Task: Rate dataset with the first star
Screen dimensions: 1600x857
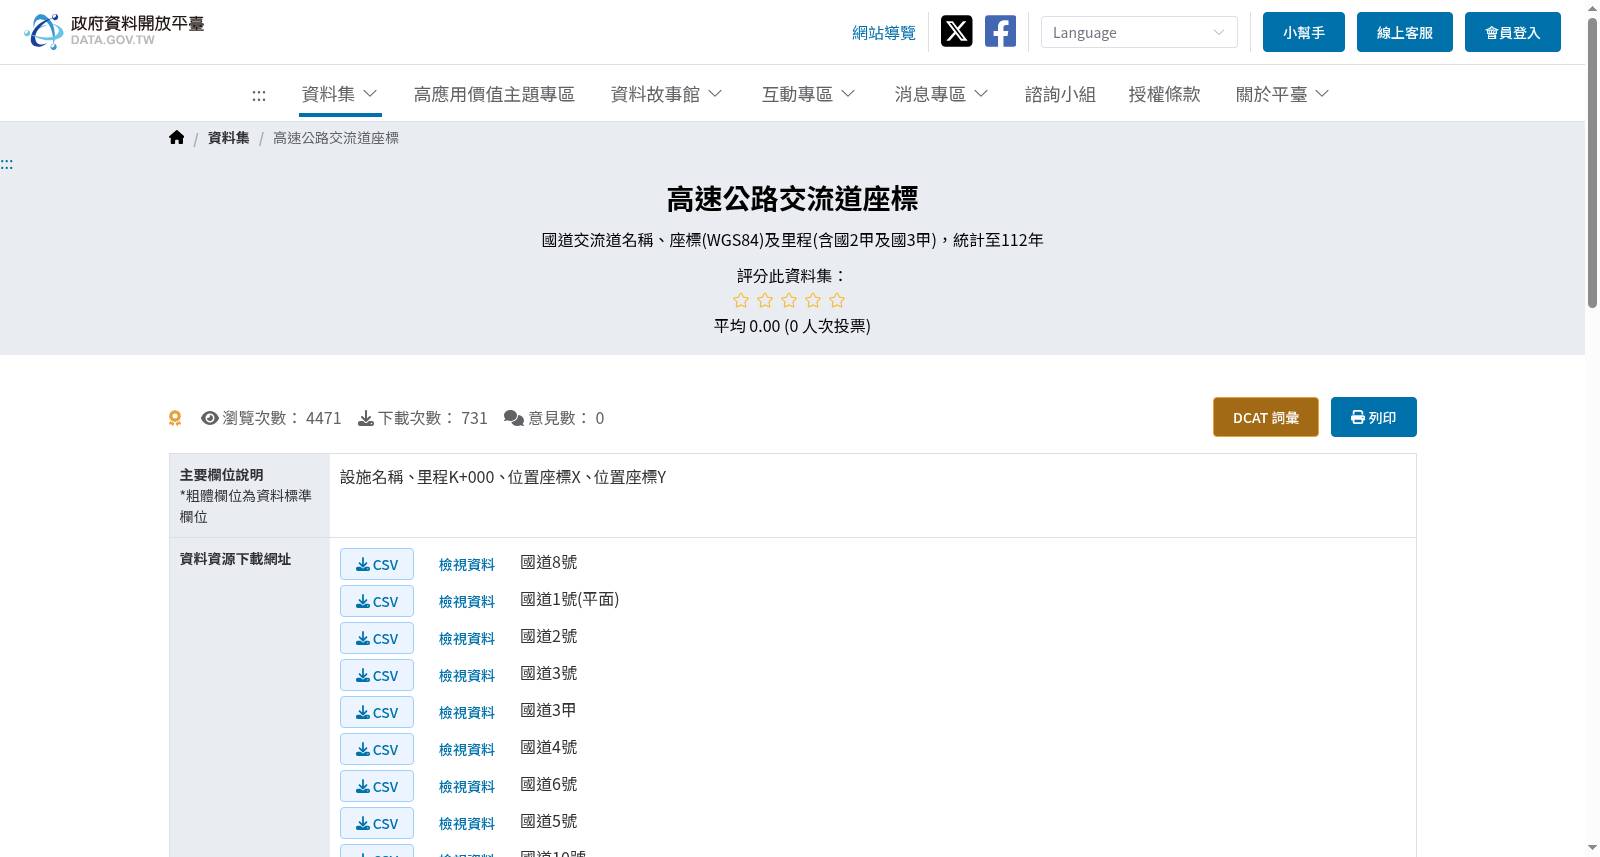Action: tap(741, 300)
